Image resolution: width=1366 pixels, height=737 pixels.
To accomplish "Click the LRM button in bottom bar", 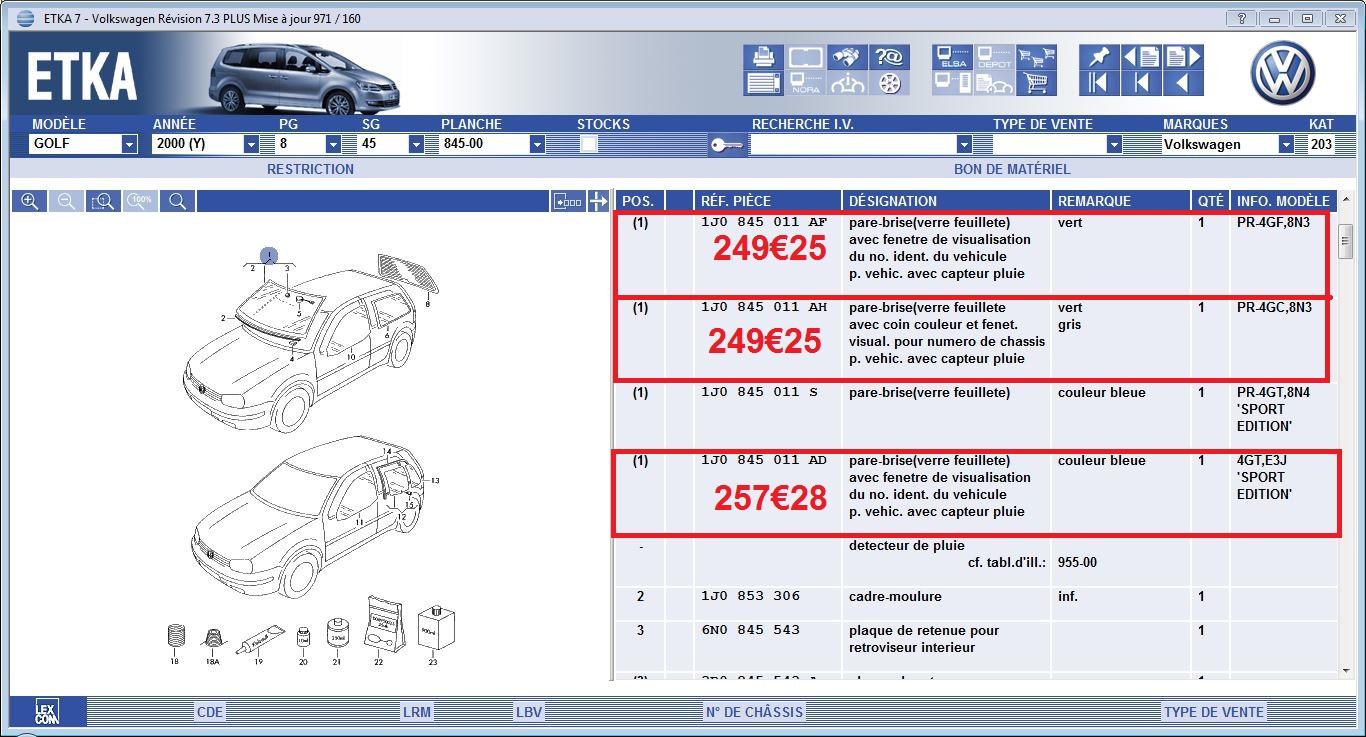I will tap(416, 712).
